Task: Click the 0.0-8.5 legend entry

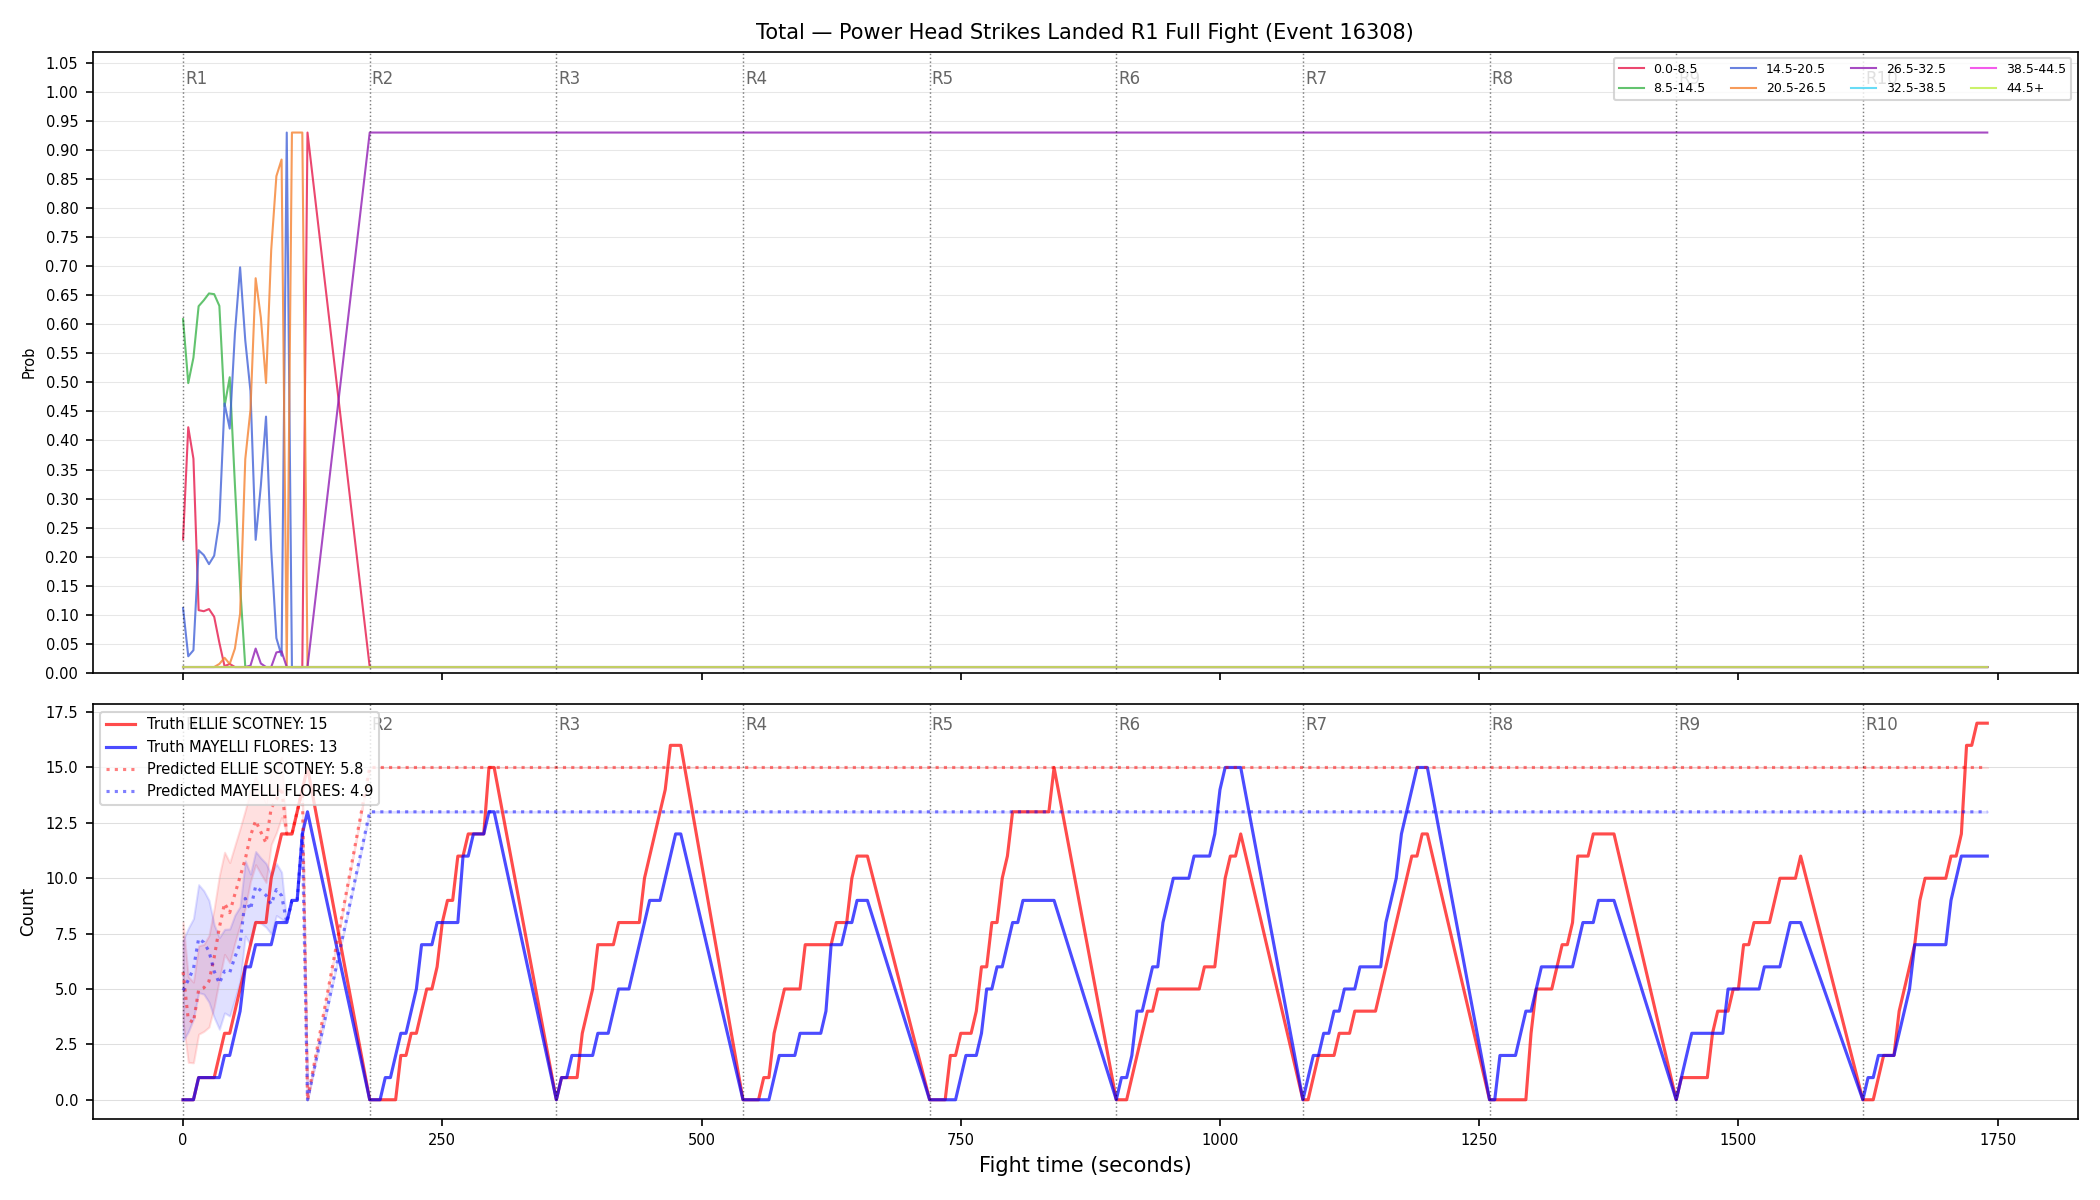Action: click(x=1658, y=69)
